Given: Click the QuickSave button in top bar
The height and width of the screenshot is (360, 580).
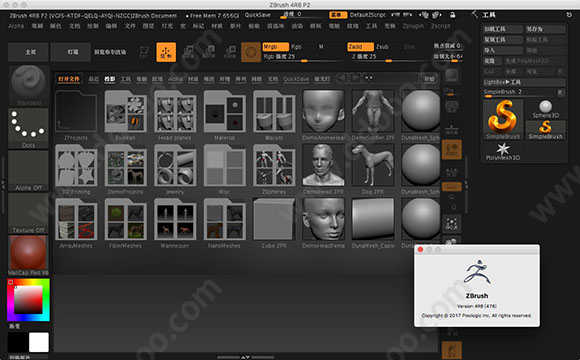Looking at the screenshot, I should coord(258,15).
